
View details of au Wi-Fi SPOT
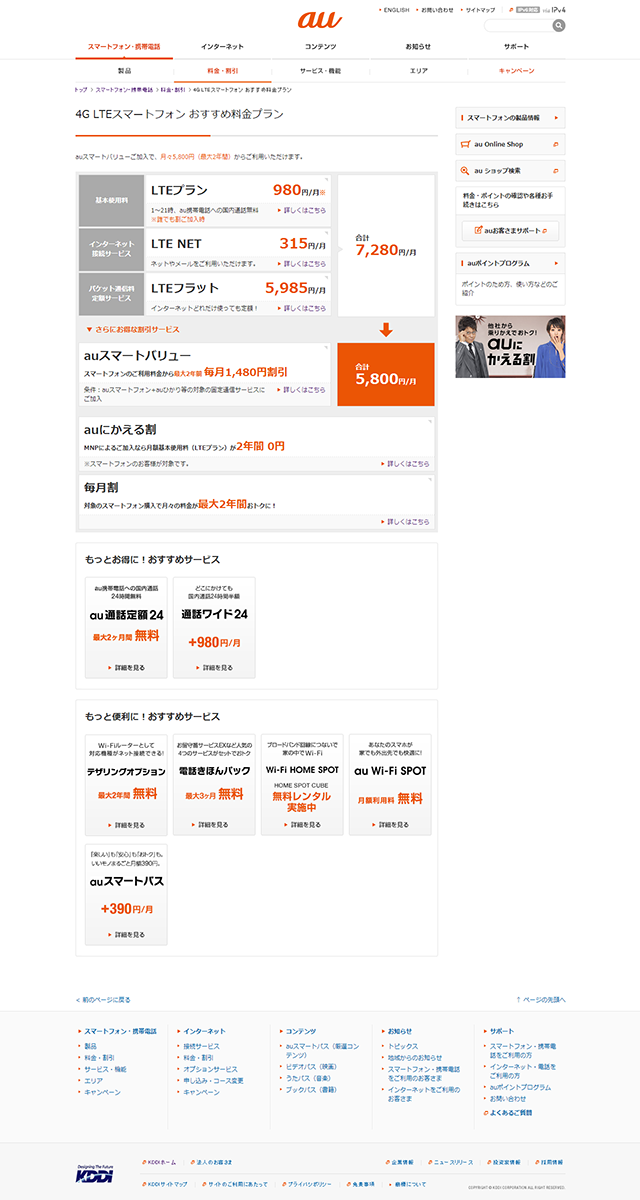[x=390, y=825]
